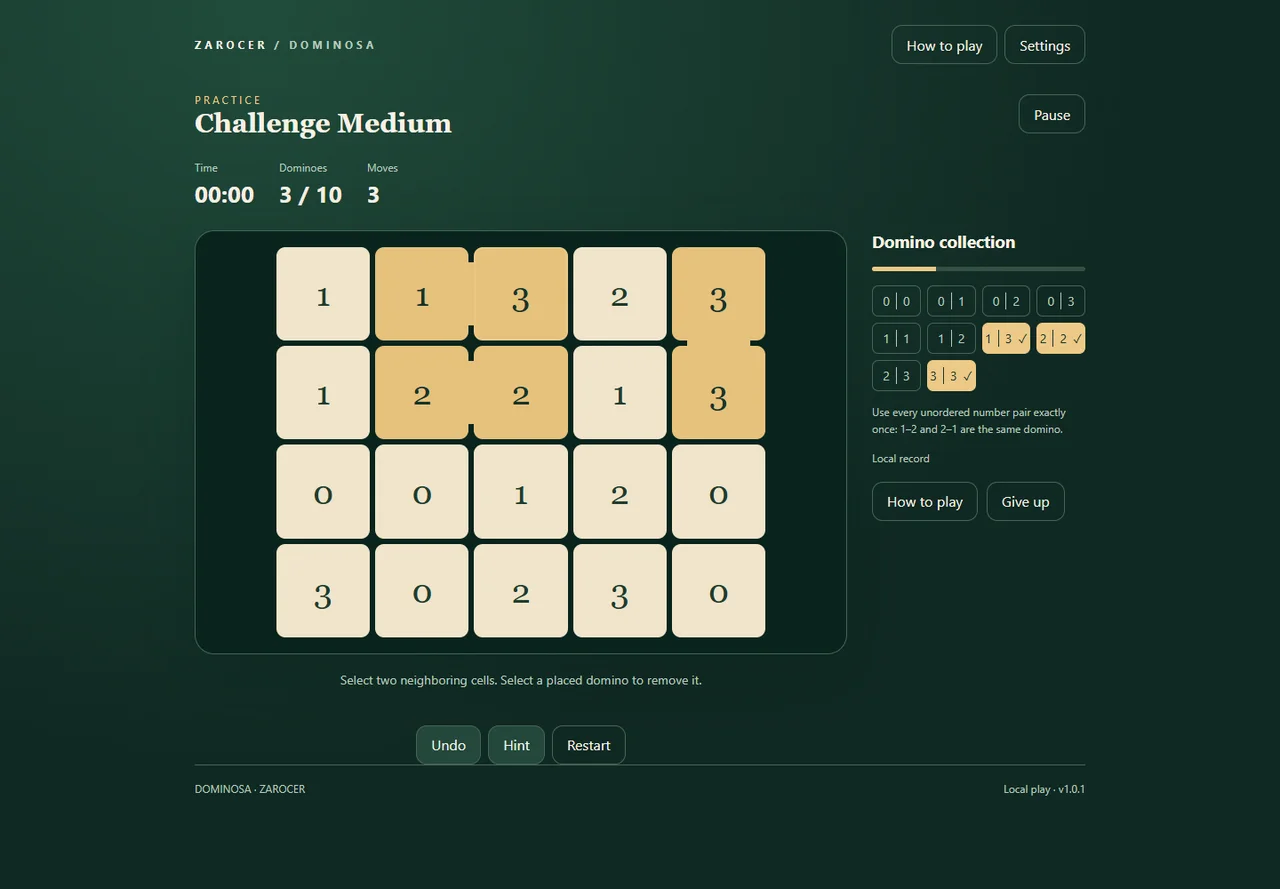Select the unplaced 1 tile in row two, column one
Image resolution: width=1280 pixels, height=889 pixels.
coord(323,393)
